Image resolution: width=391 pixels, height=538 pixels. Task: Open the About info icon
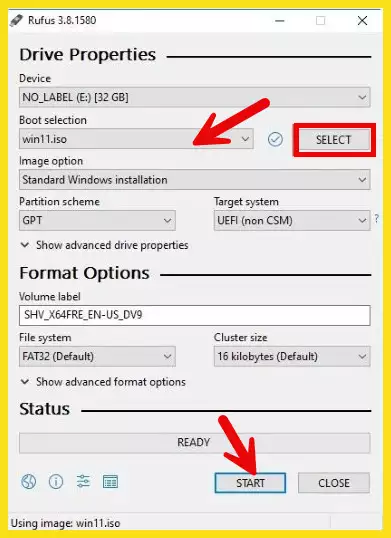[x=56, y=482]
